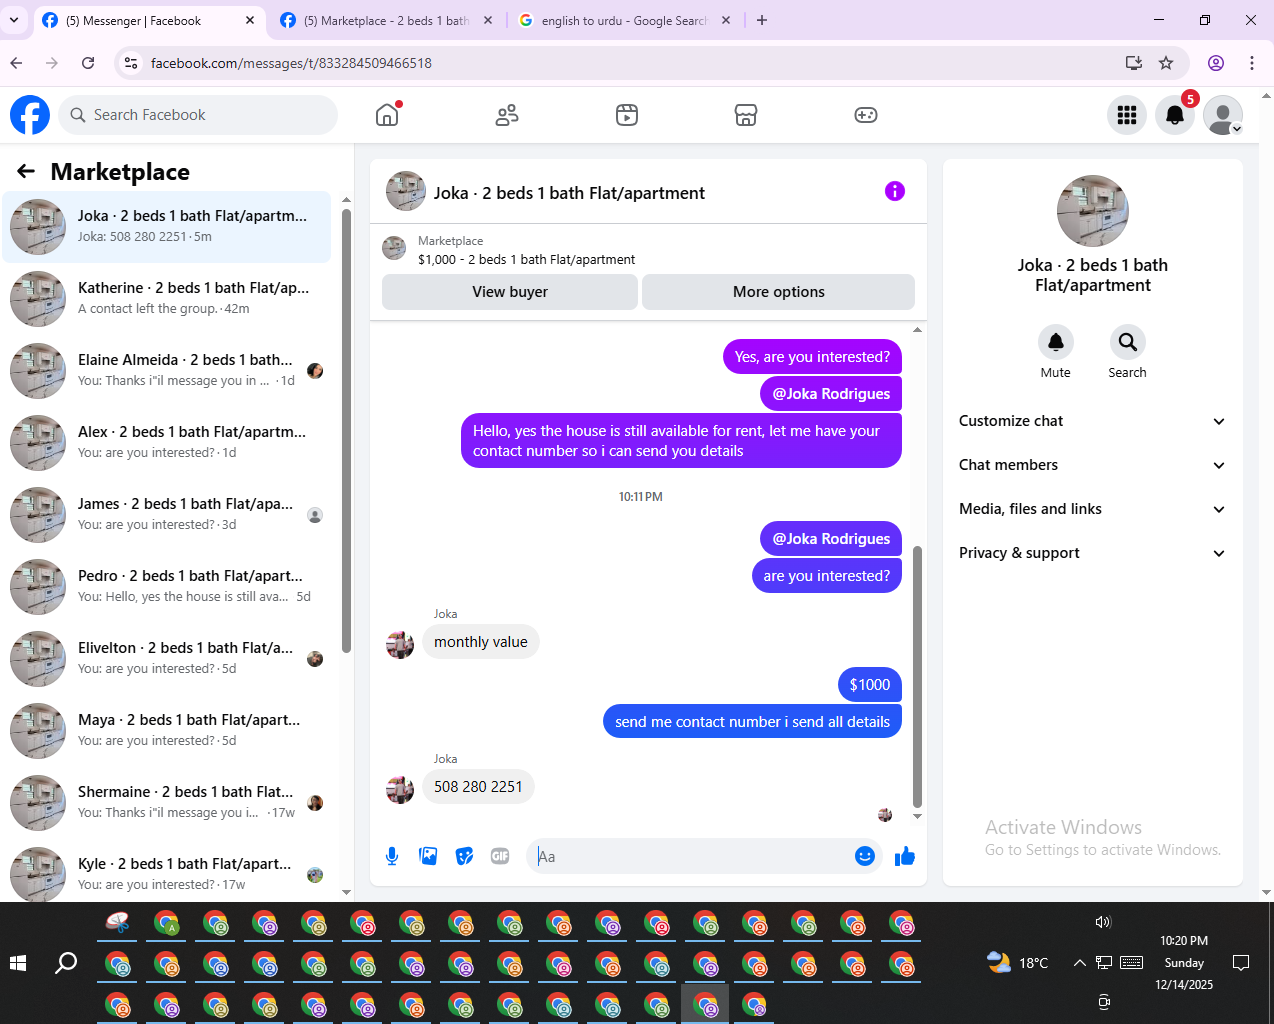Open new browser tab with plus button
Image resolution: width=1274 pixels, height=1024 pixels.
[762, 20]
